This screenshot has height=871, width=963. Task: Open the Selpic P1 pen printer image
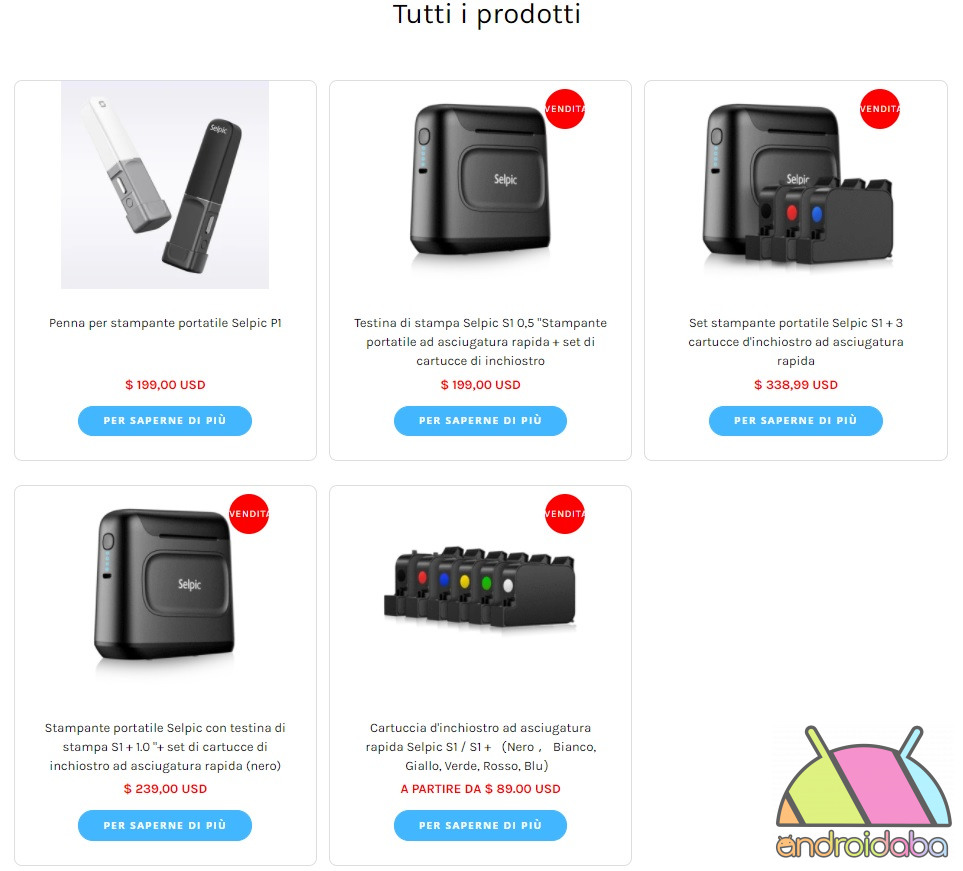pyautogui.click(x=165, y=184)
